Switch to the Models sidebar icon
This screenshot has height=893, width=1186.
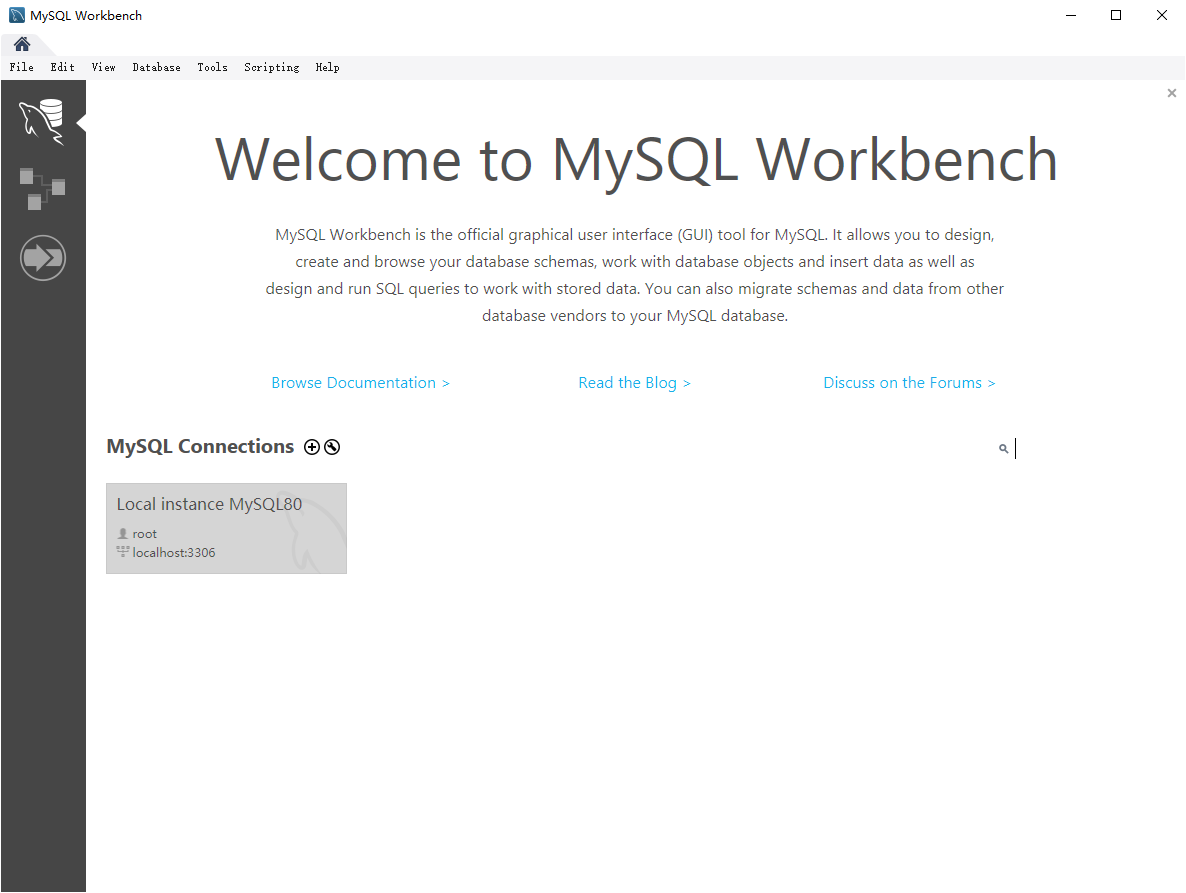pyautogui.click(x=42, y=189)
